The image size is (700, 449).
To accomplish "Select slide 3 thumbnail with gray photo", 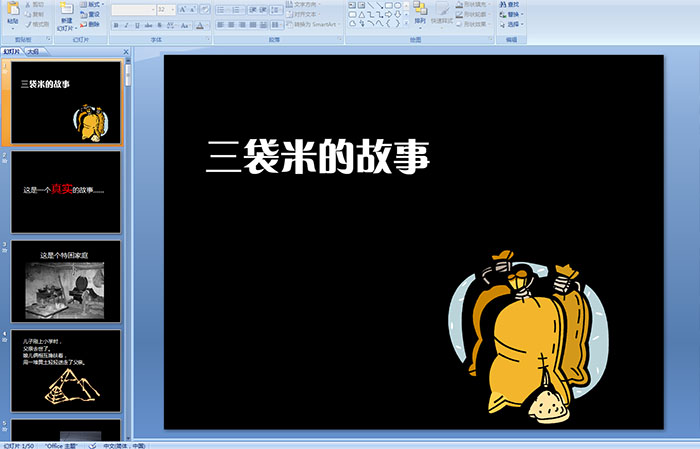I will [66, 281].
